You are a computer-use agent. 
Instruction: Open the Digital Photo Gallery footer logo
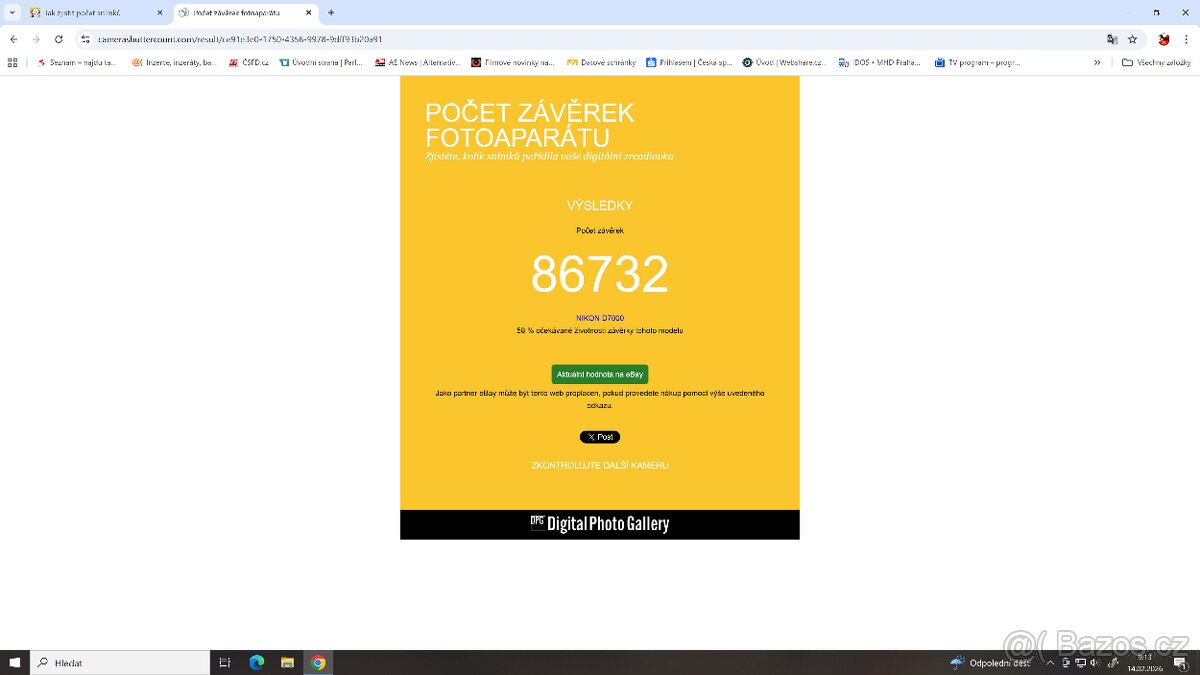(600, 524)
